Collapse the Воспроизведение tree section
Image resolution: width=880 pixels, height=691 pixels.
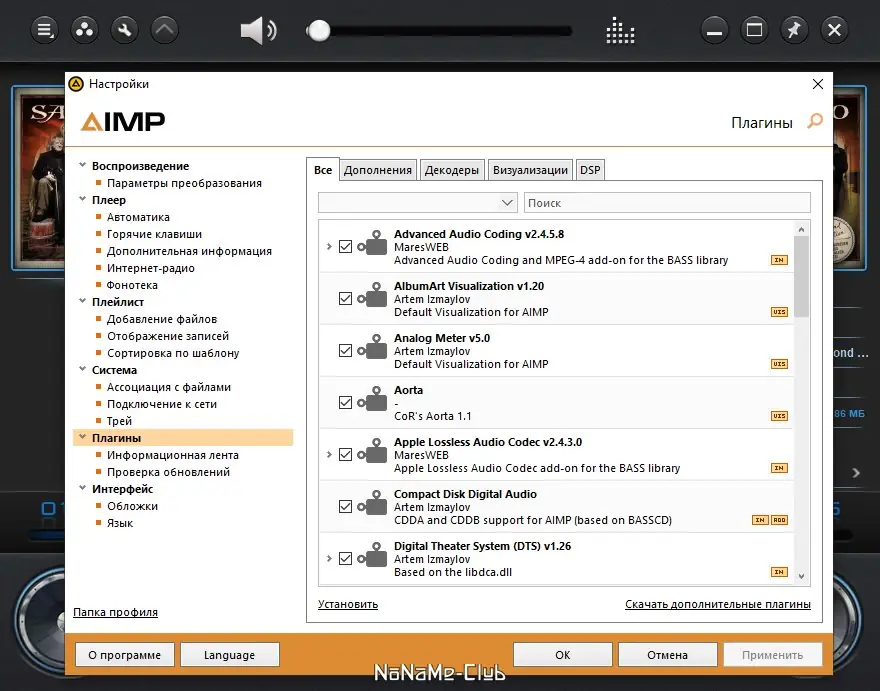coord(82,165)
